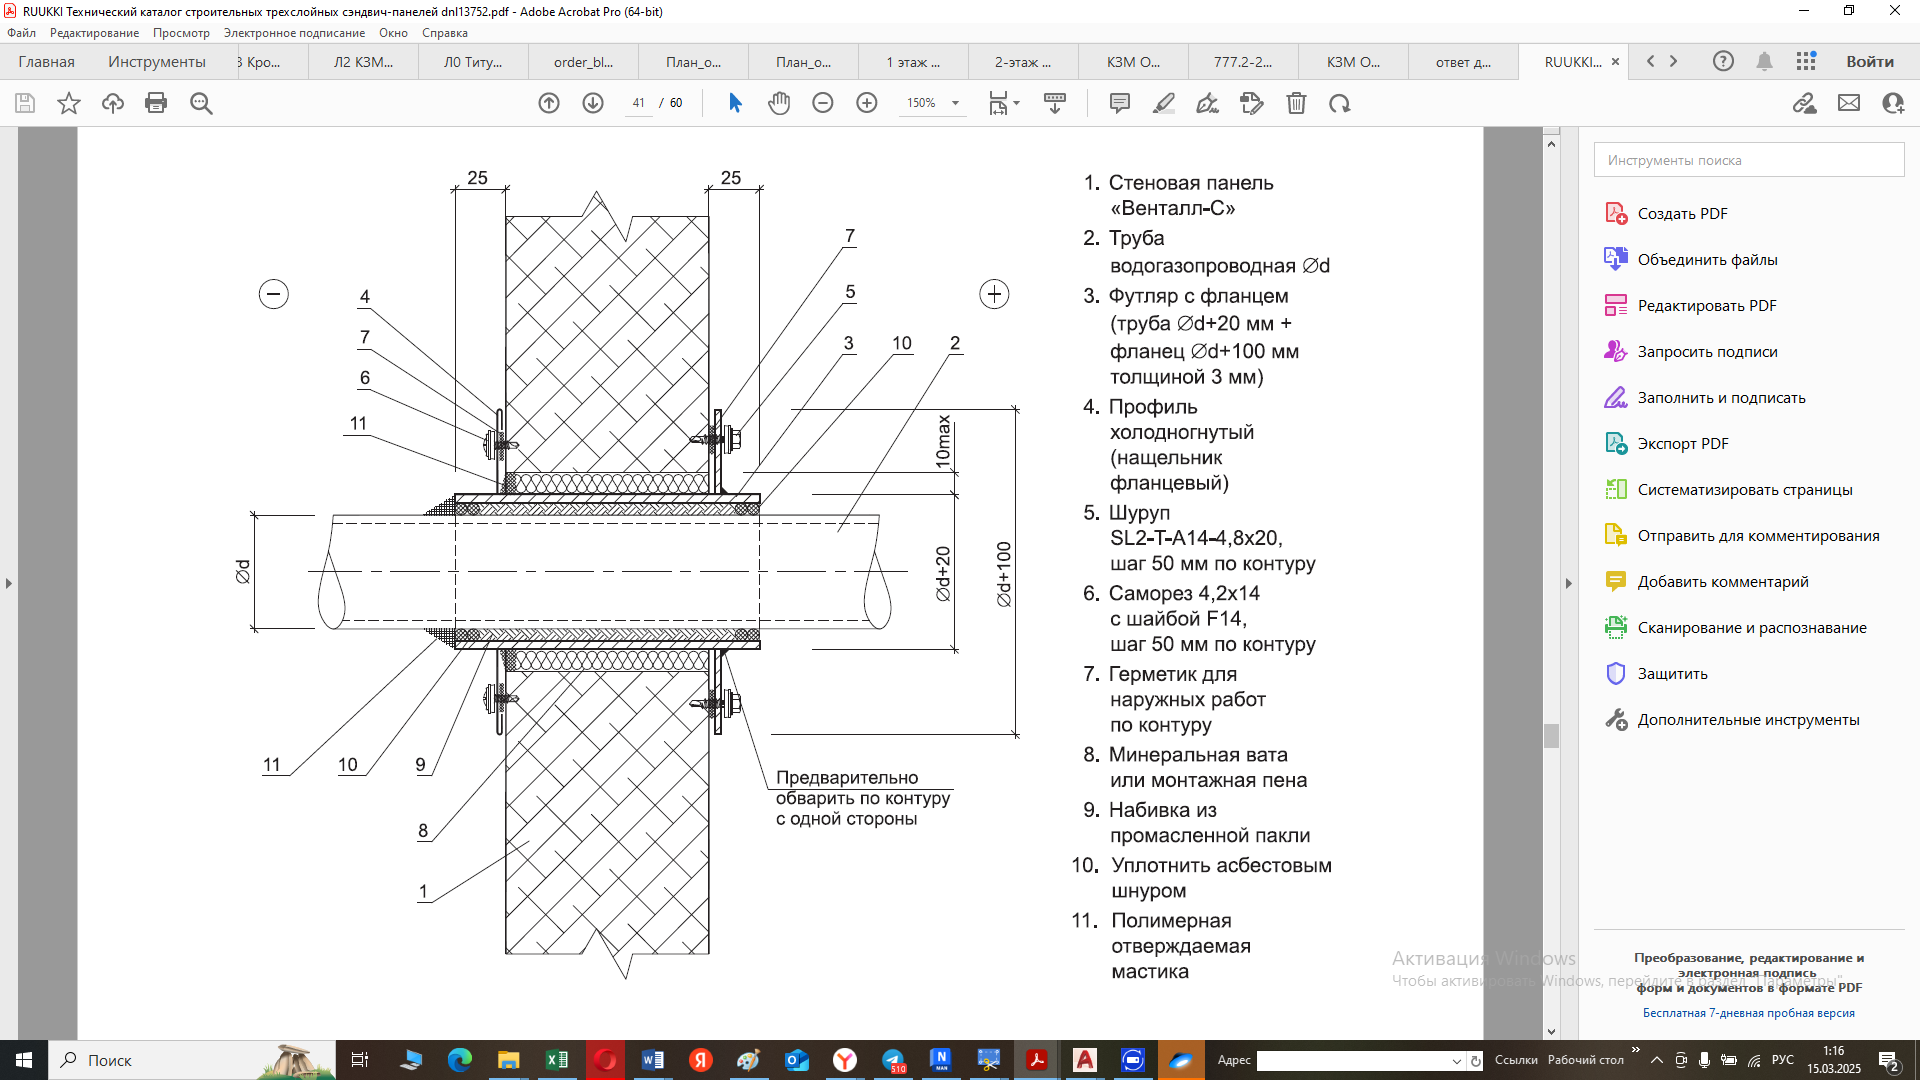This screenshot has height=1080, width=1920.
Task: Switch to the order_bl... document tab
Action: click(x=583, y=62)
